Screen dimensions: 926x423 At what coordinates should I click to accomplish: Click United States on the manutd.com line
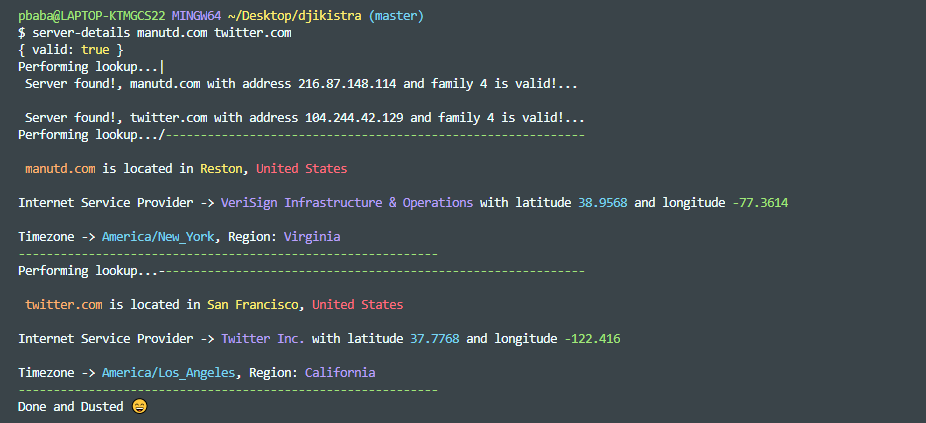[x=302, y=169]
